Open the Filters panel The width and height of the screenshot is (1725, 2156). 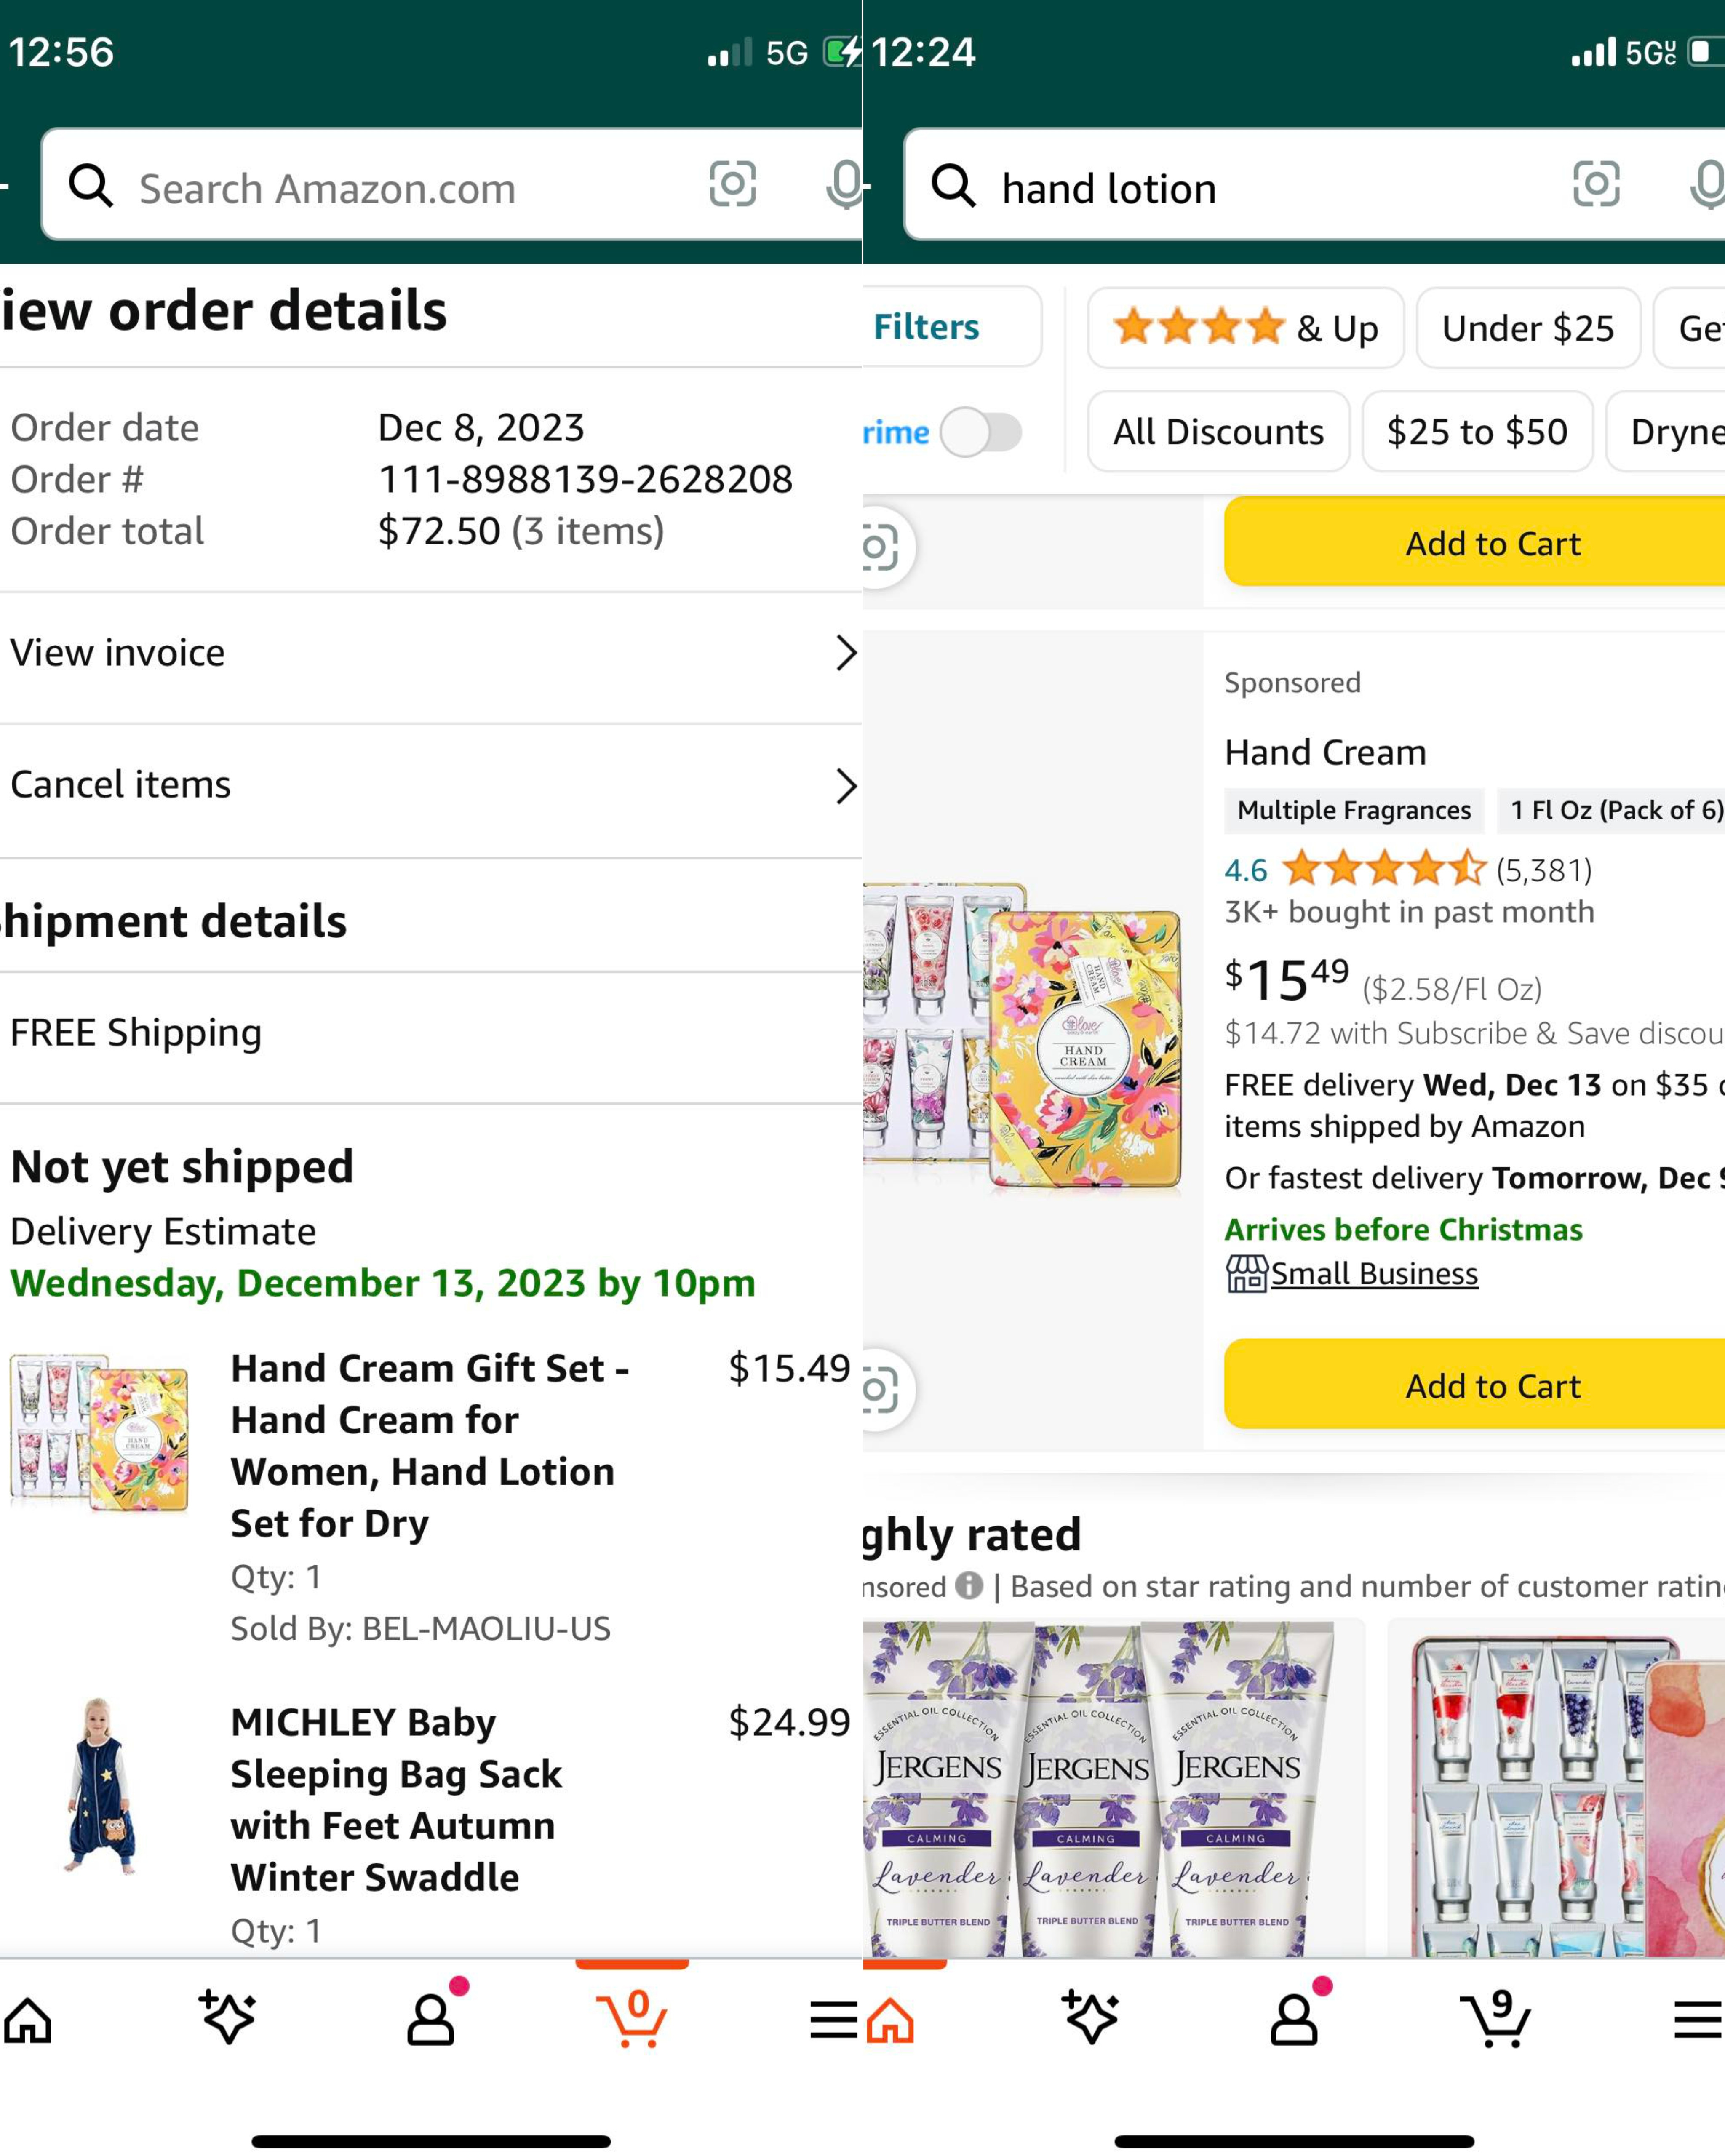tap(927, 327)
